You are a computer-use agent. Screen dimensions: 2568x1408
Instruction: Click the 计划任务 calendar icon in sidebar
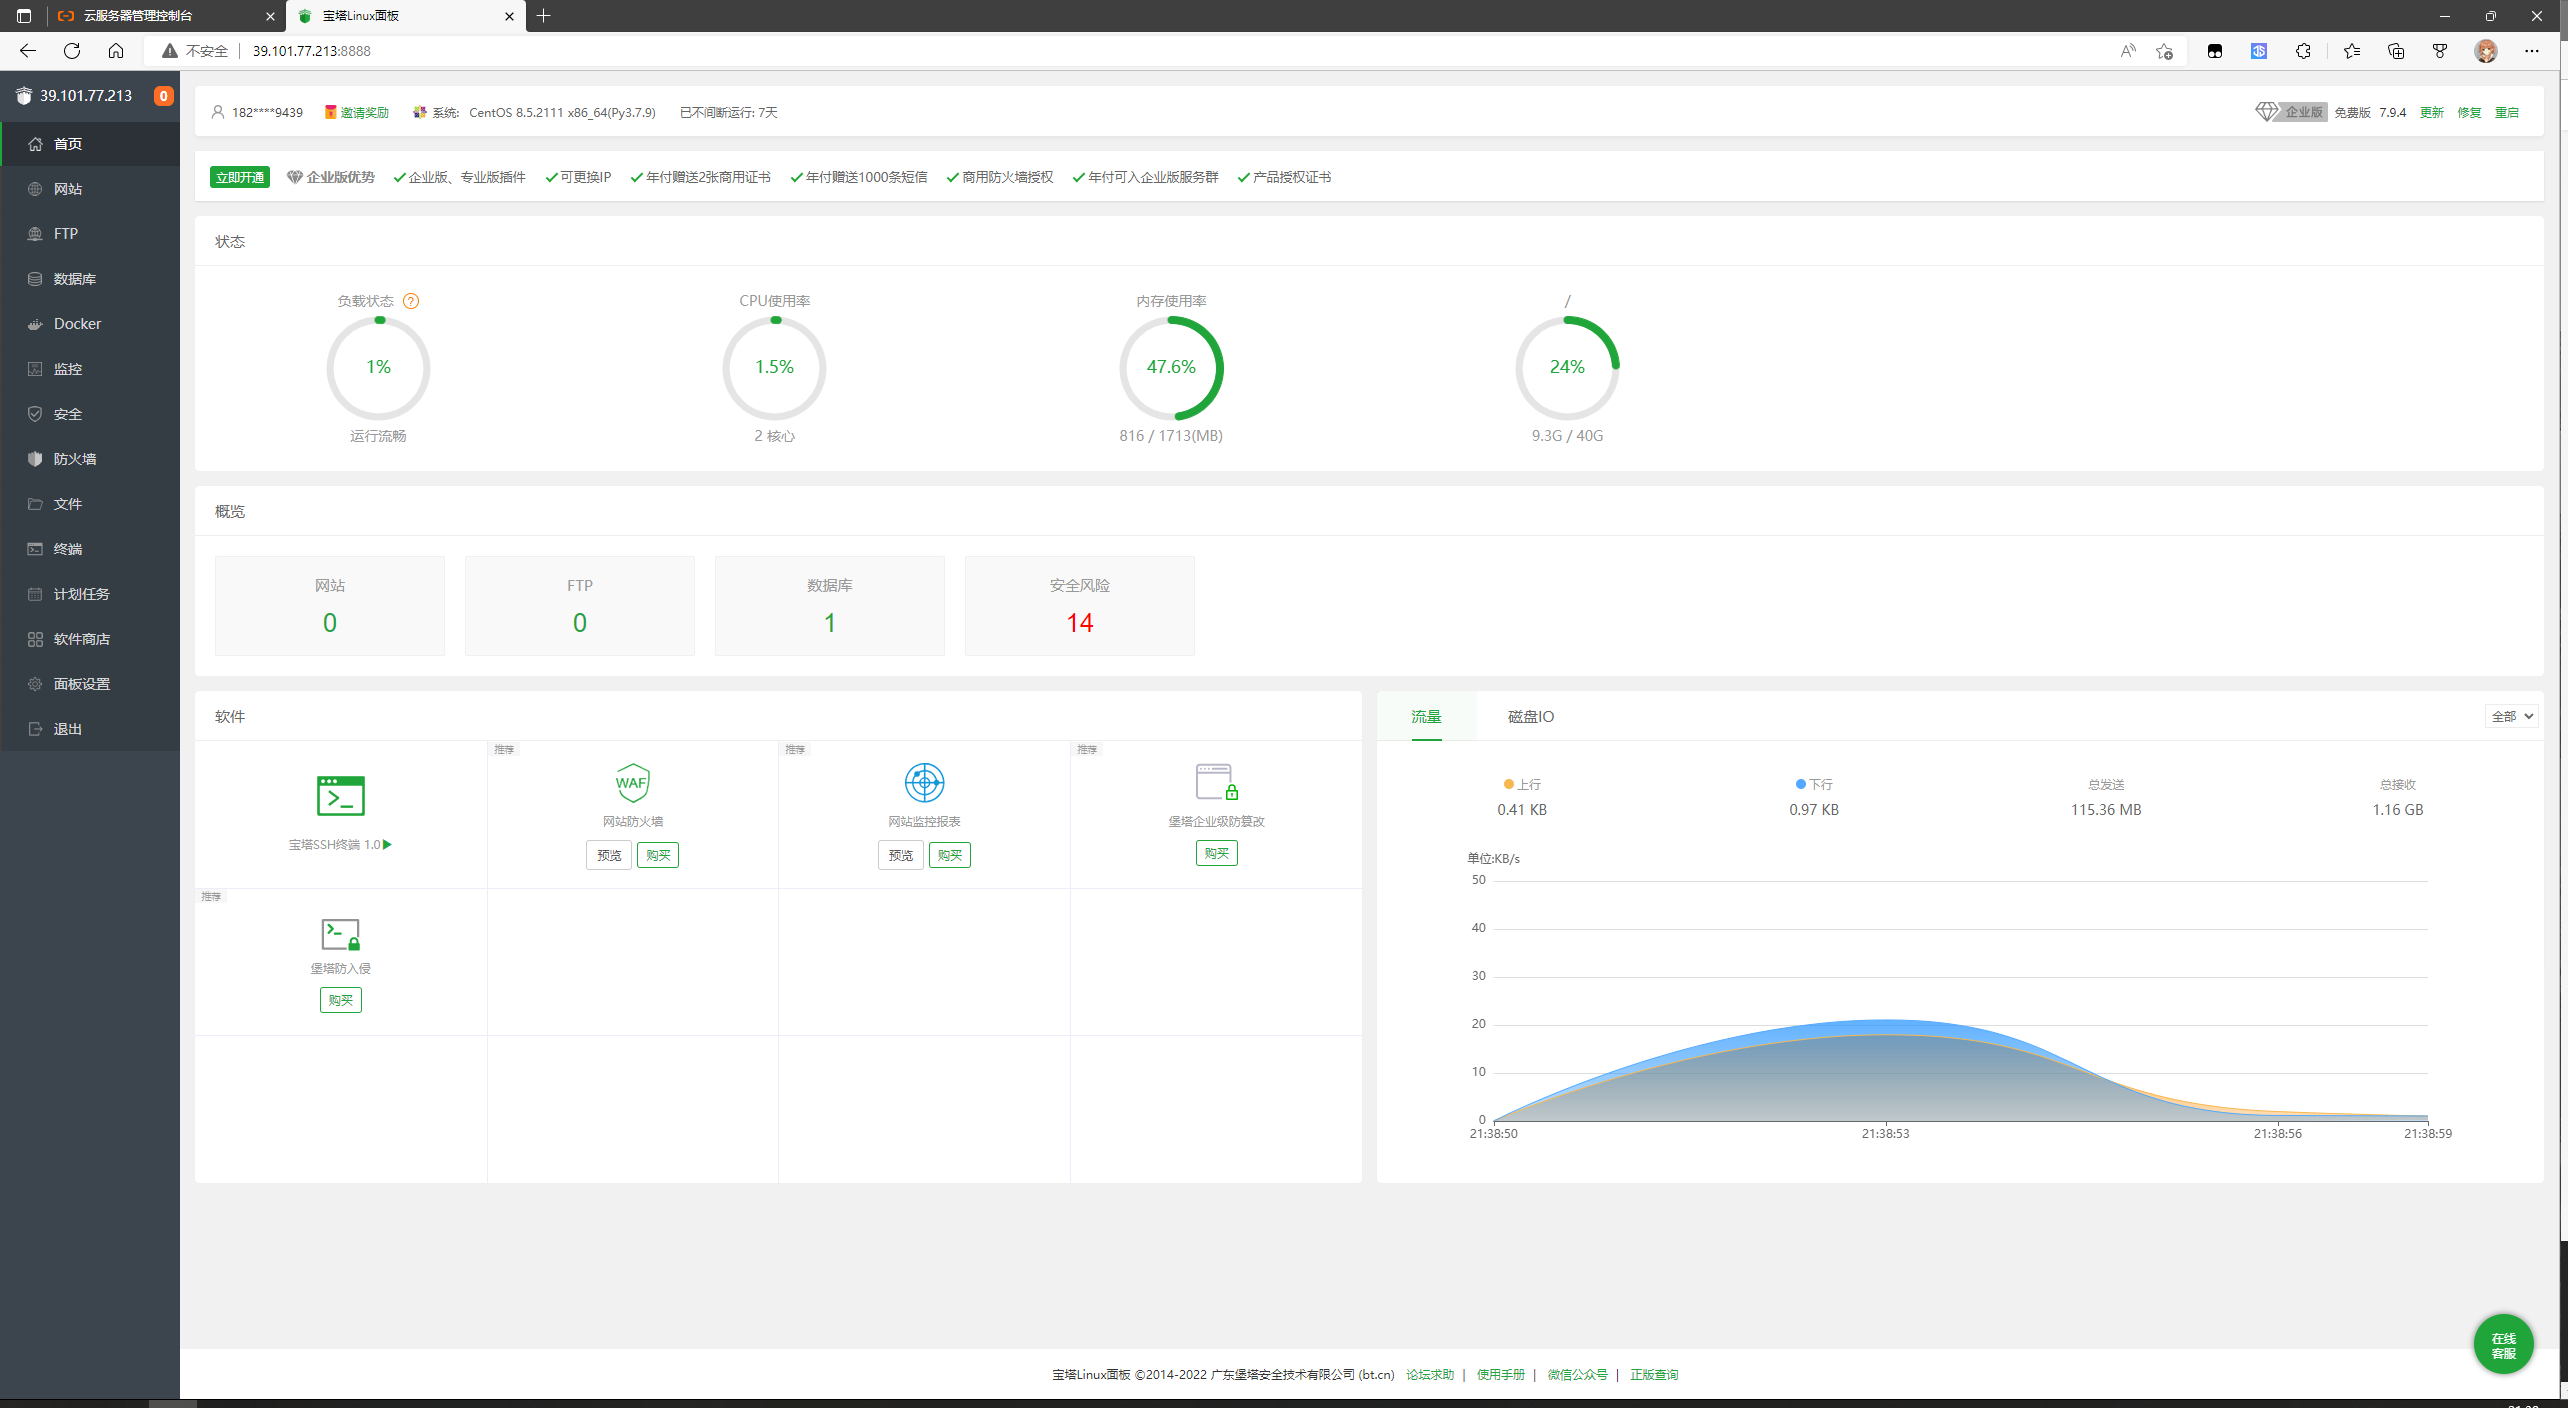point(35,594)
